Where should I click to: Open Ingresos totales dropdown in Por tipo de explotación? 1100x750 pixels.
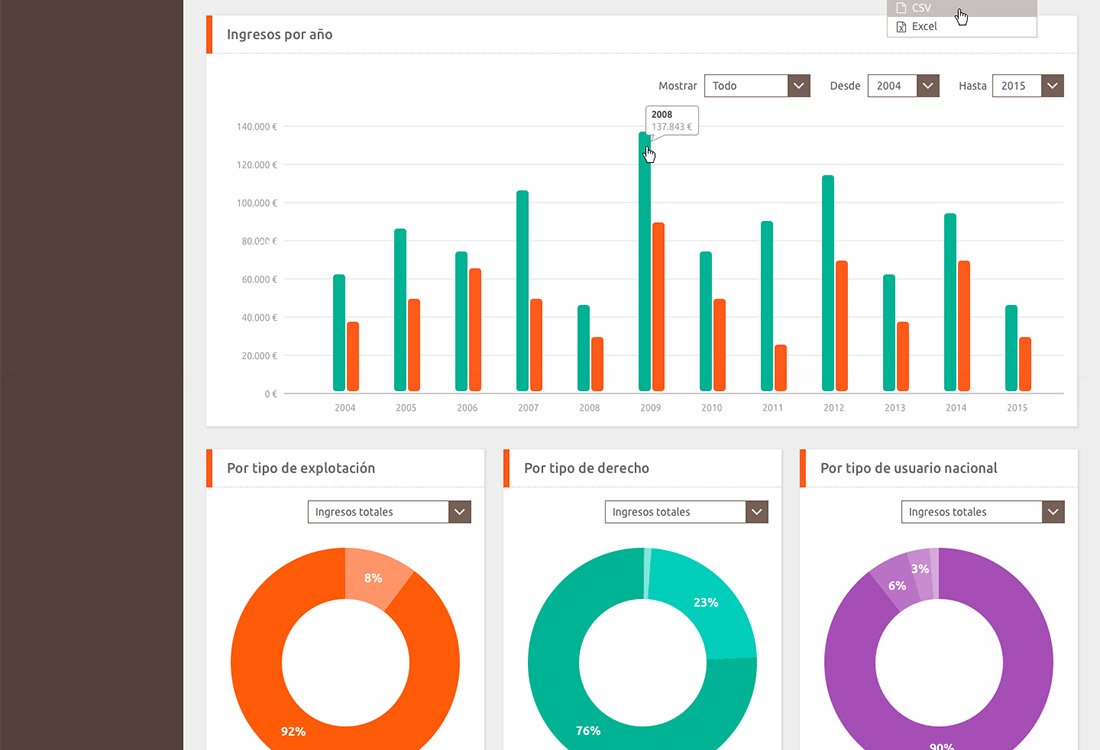[389, 512]
